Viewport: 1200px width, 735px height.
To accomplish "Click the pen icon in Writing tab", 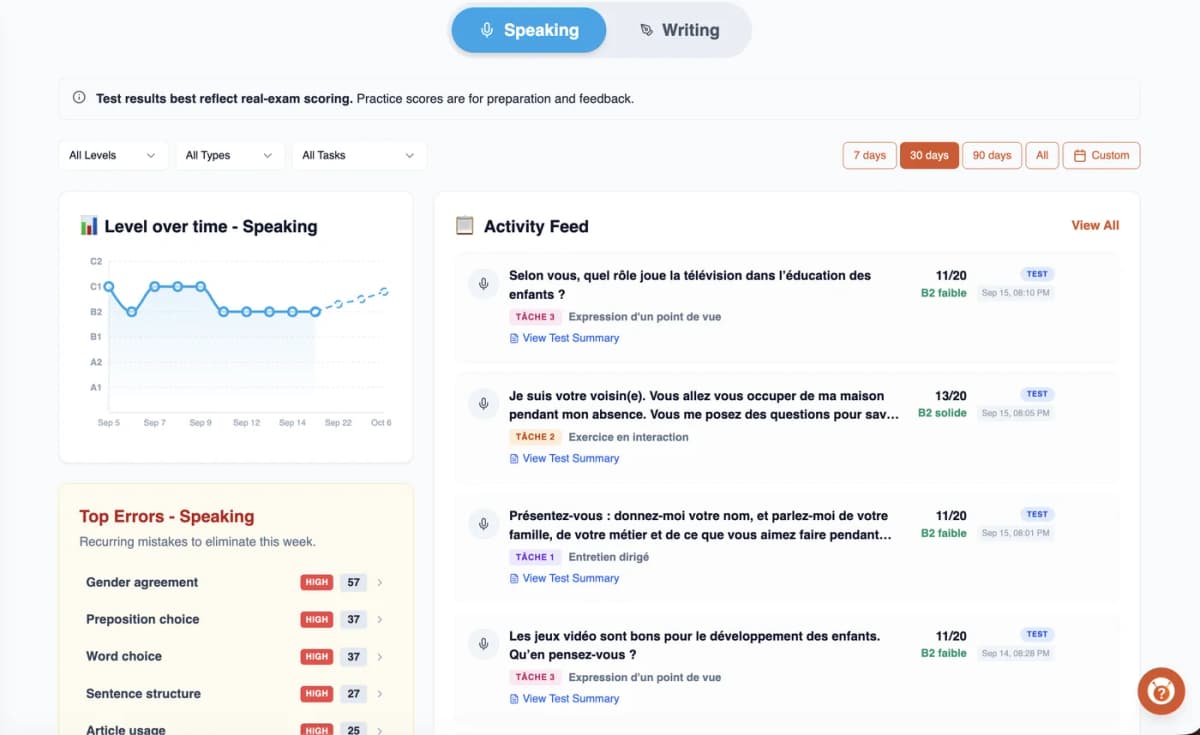I will point(646,30).
